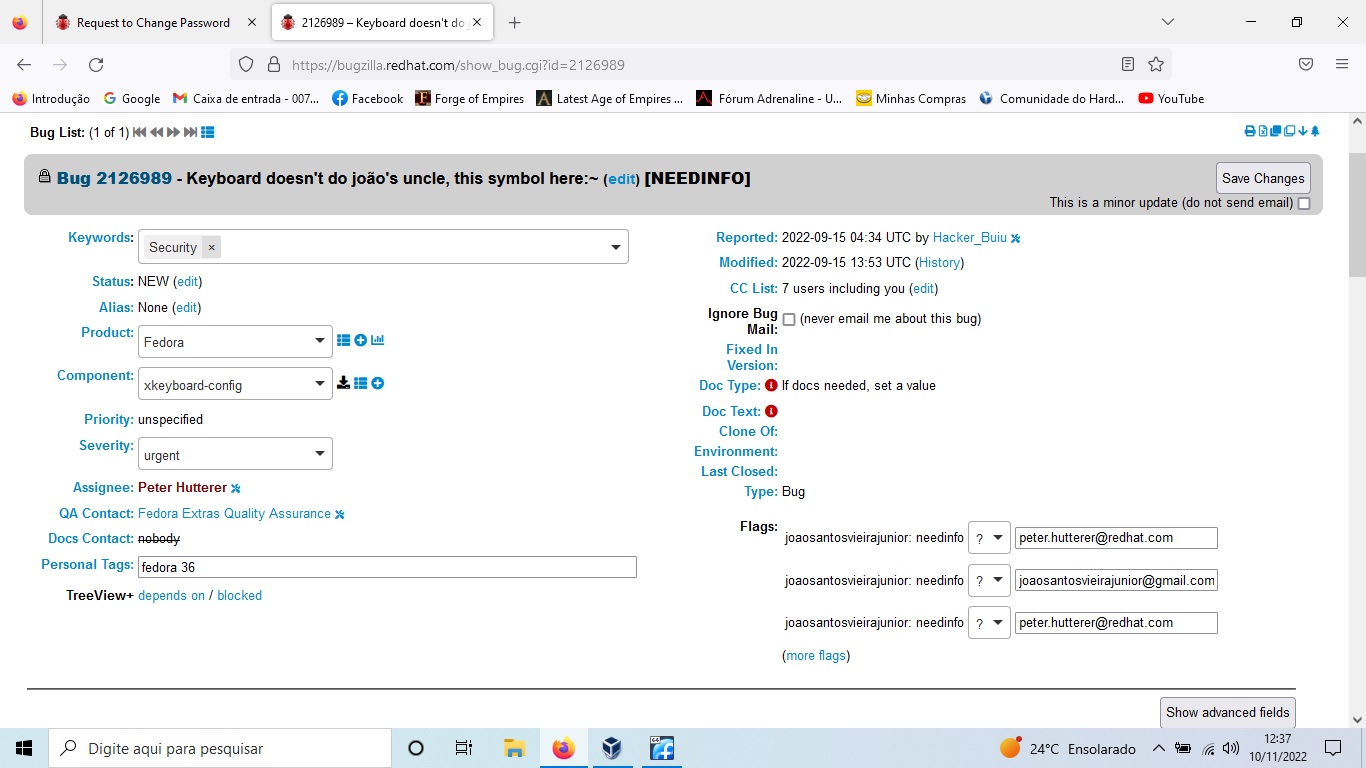Image resolution: width=1366 pixels, height=768 pixels.
Task: Click the icon beside Peter Hutterer assignee
Action: [236, 488]
